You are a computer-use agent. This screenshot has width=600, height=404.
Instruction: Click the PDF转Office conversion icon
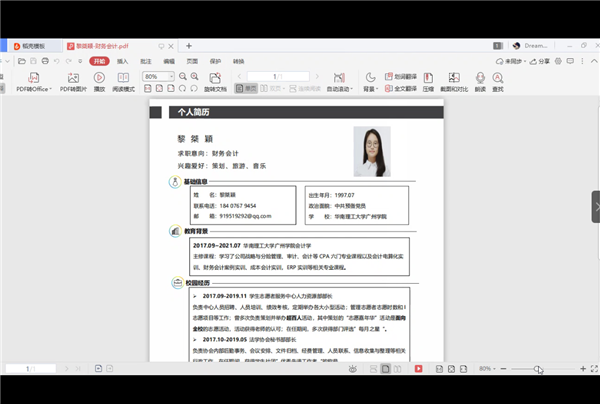tap(32, 78)
